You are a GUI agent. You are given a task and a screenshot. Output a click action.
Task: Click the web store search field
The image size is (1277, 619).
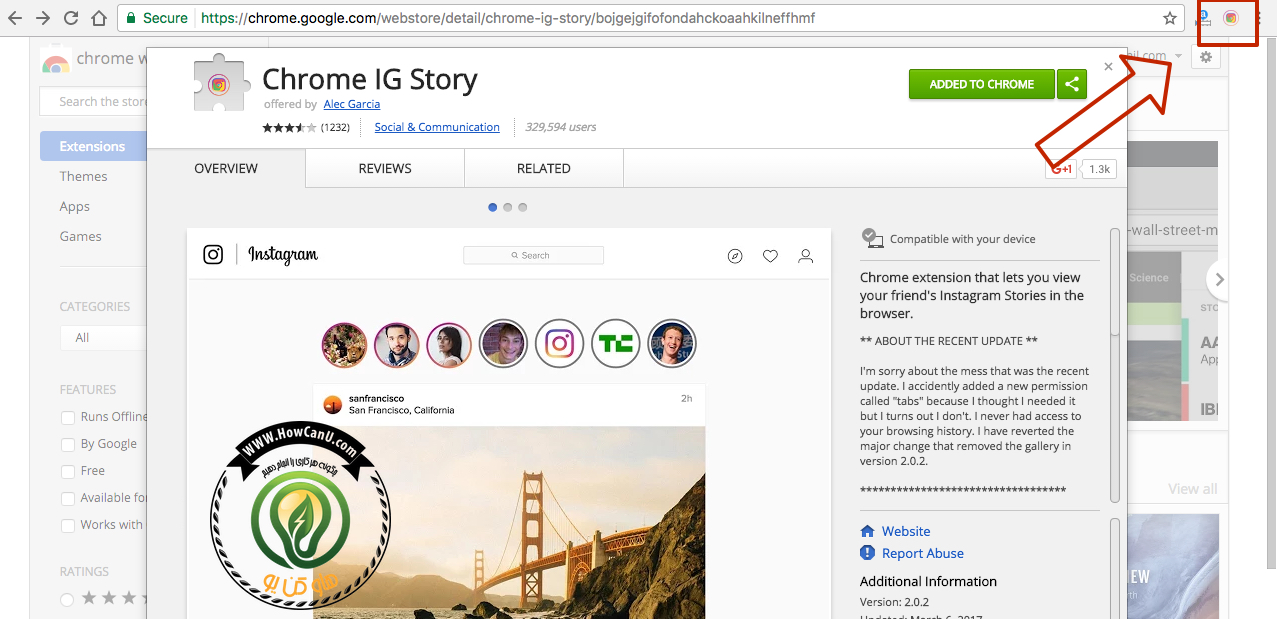93,101
